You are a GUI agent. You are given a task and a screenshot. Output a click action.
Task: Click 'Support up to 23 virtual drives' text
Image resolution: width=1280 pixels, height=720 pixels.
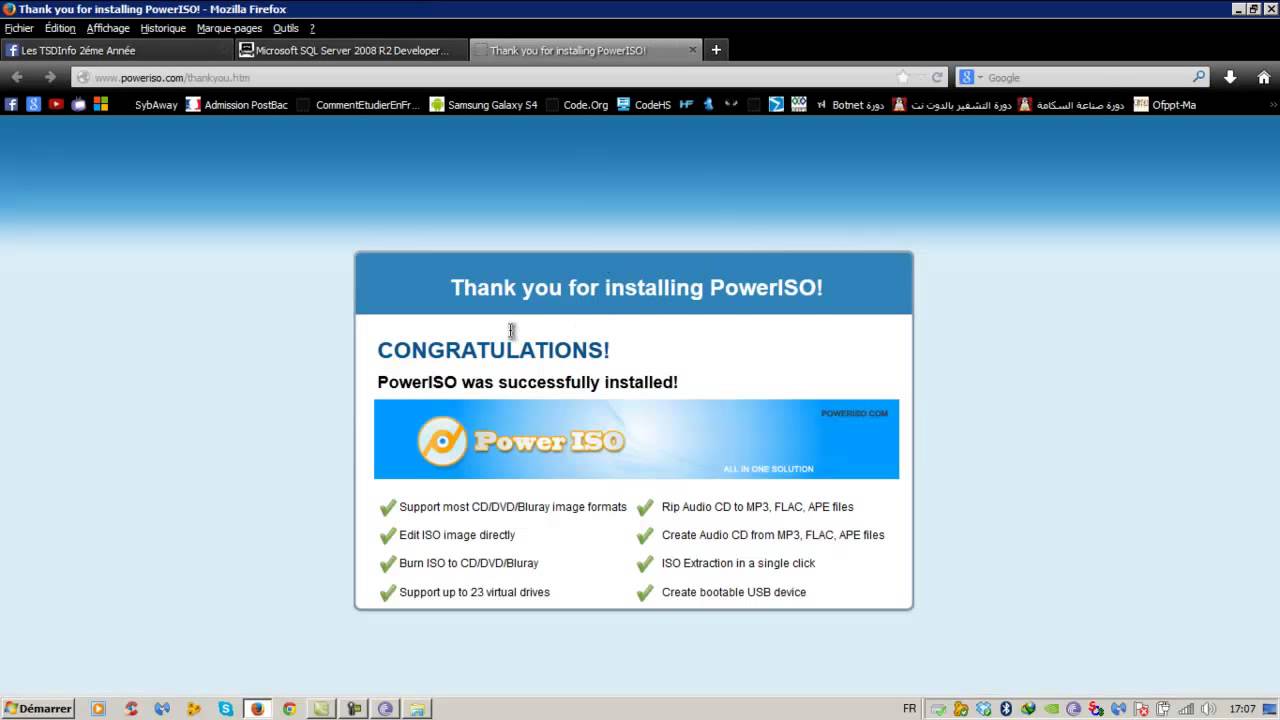[474, 592]
